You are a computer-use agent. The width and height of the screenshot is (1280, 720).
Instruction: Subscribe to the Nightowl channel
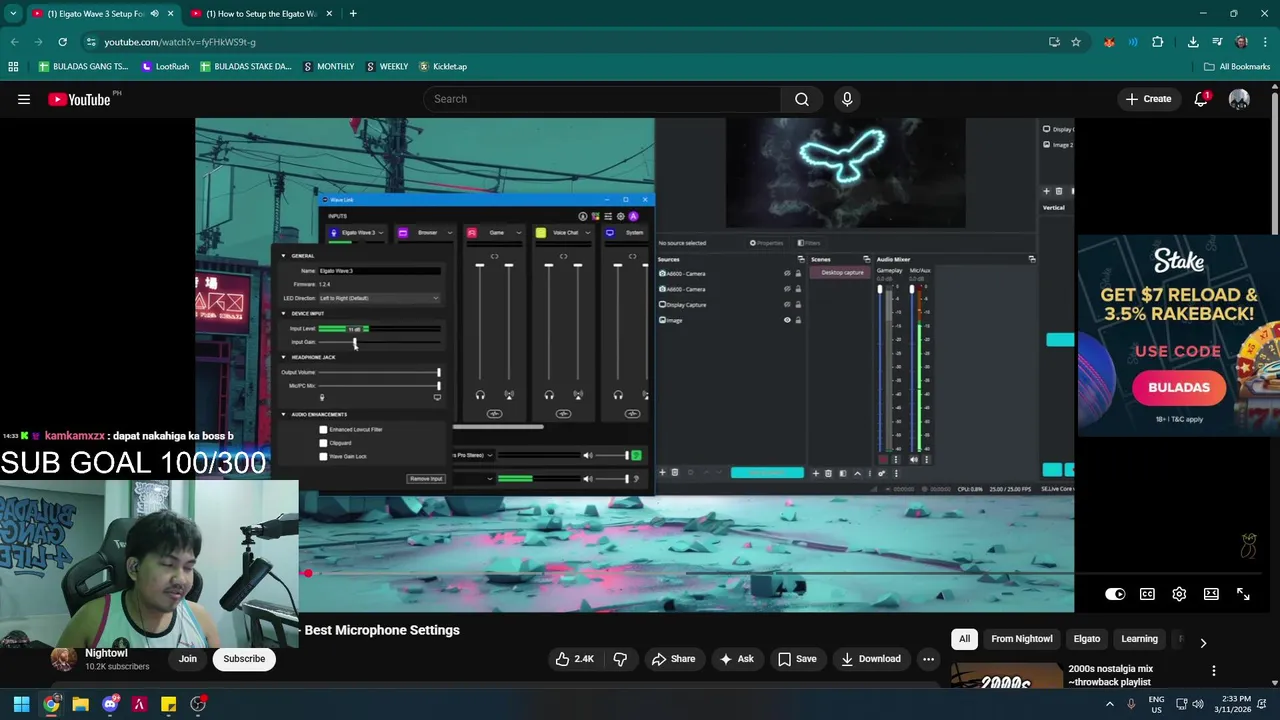point(244,659)
